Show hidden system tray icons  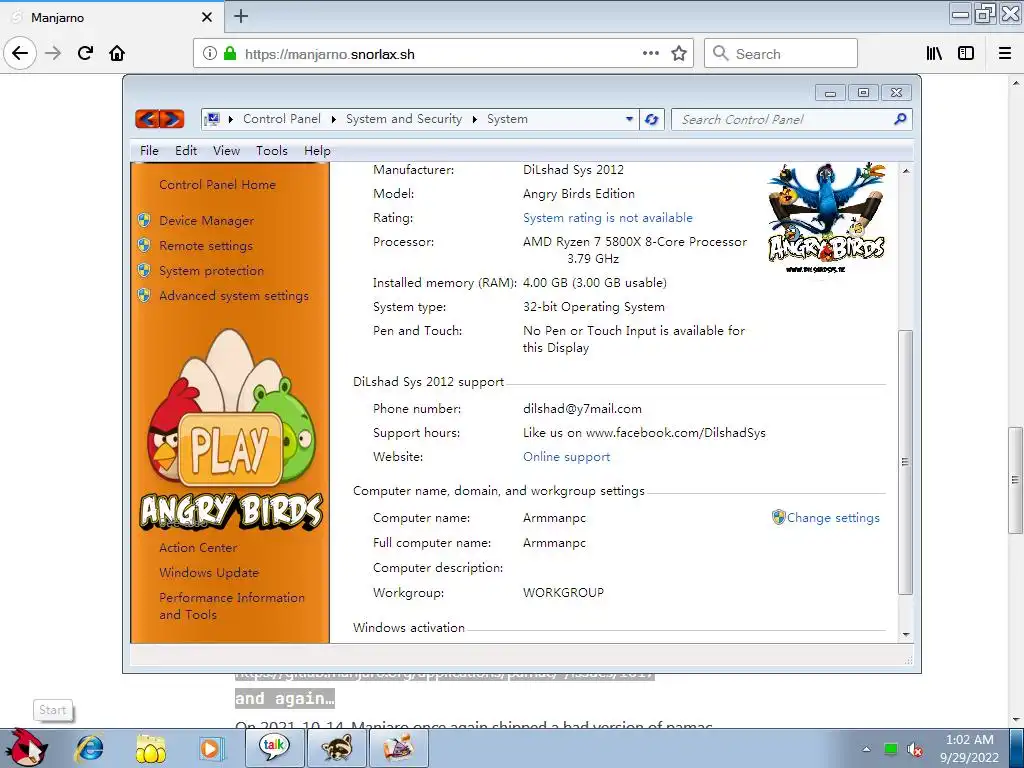coord(867,749)
